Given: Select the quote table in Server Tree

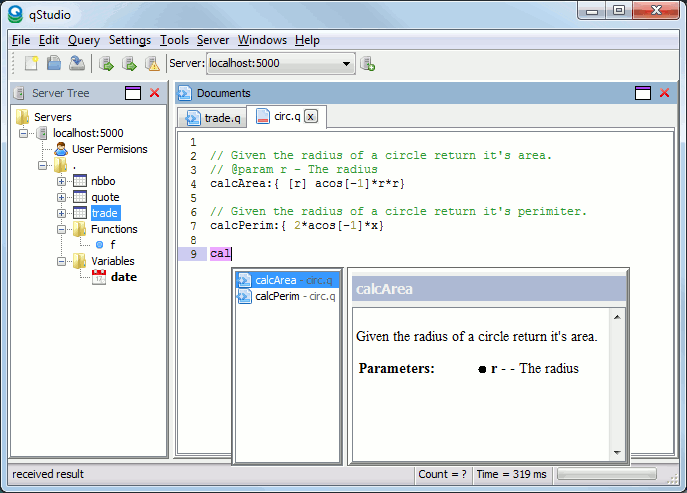Looking at the screenshot, I should tap(104, 197).
